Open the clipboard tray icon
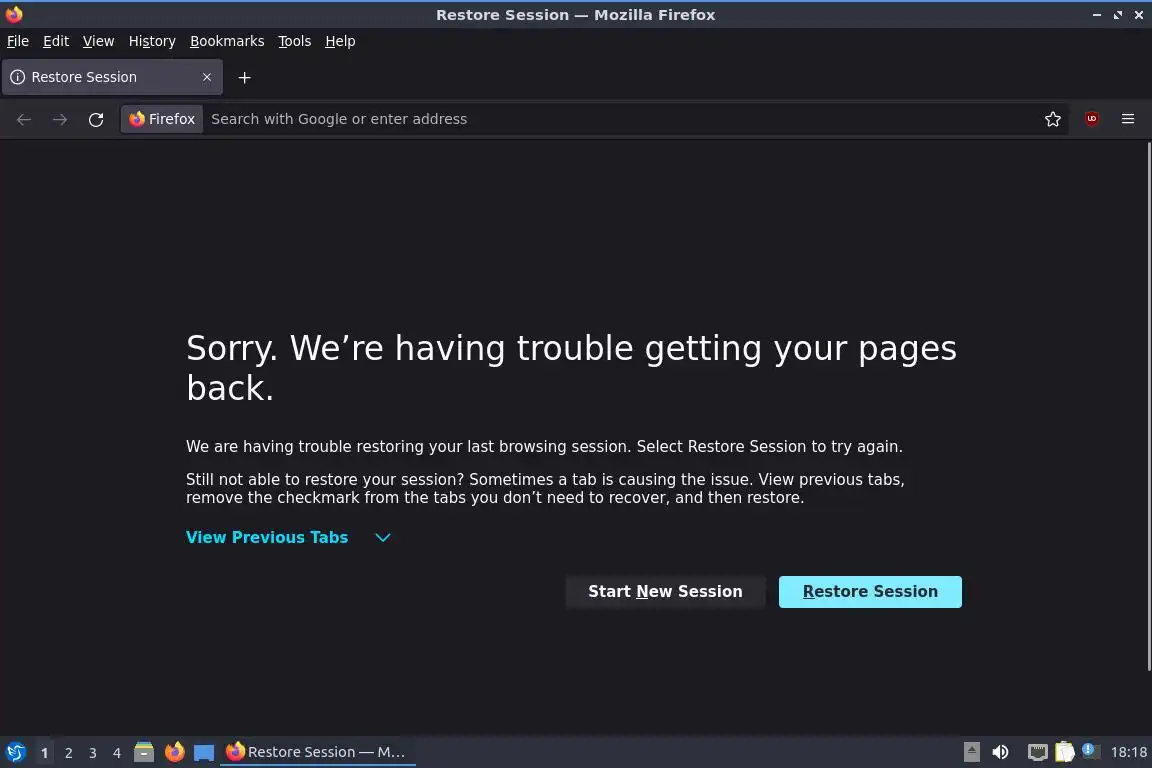The width and height of the screenshot is (1152, 768). [x=1065, y=752]
